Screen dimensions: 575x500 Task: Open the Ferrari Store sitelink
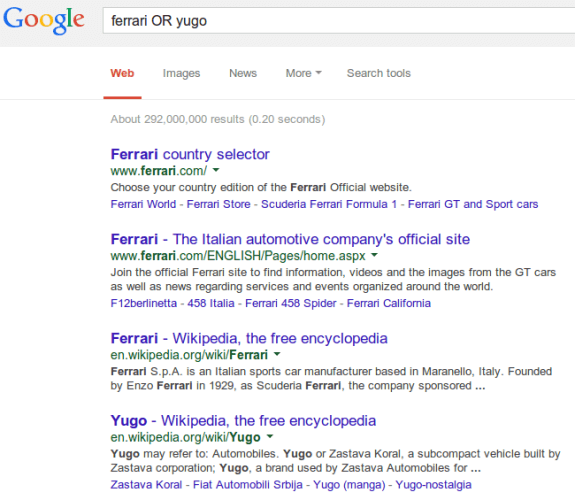219,204
